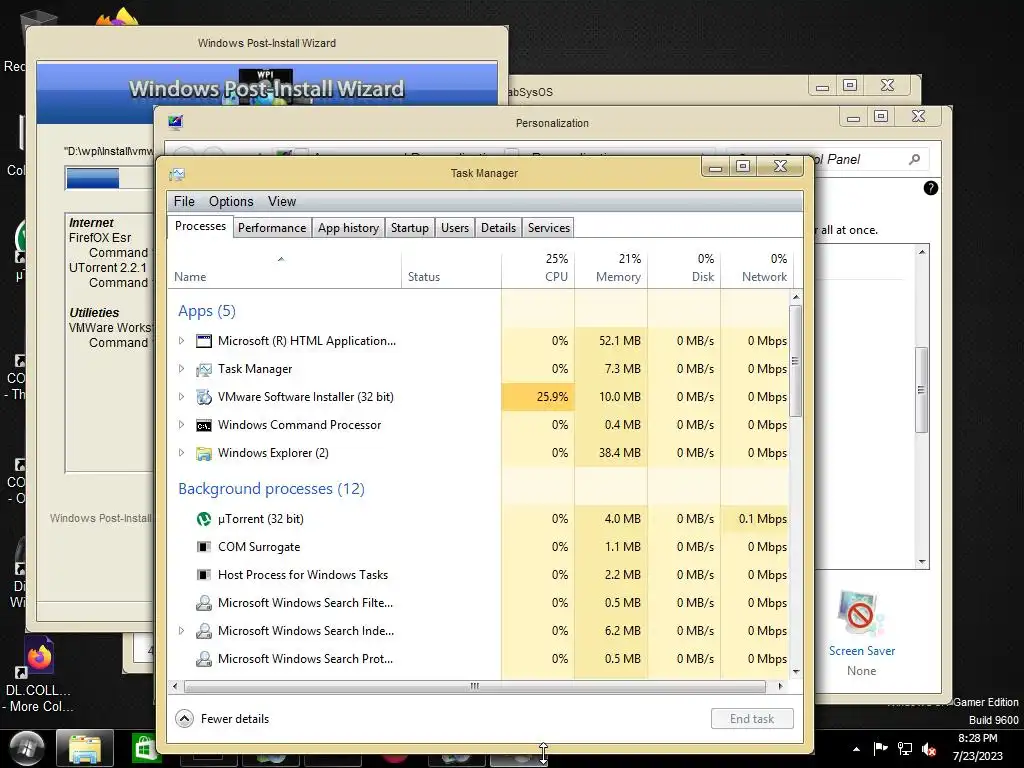Expand the VMware Software Installer row
Screen dimensions: 1024x768
pyautogui.click(x=182, y=396)
